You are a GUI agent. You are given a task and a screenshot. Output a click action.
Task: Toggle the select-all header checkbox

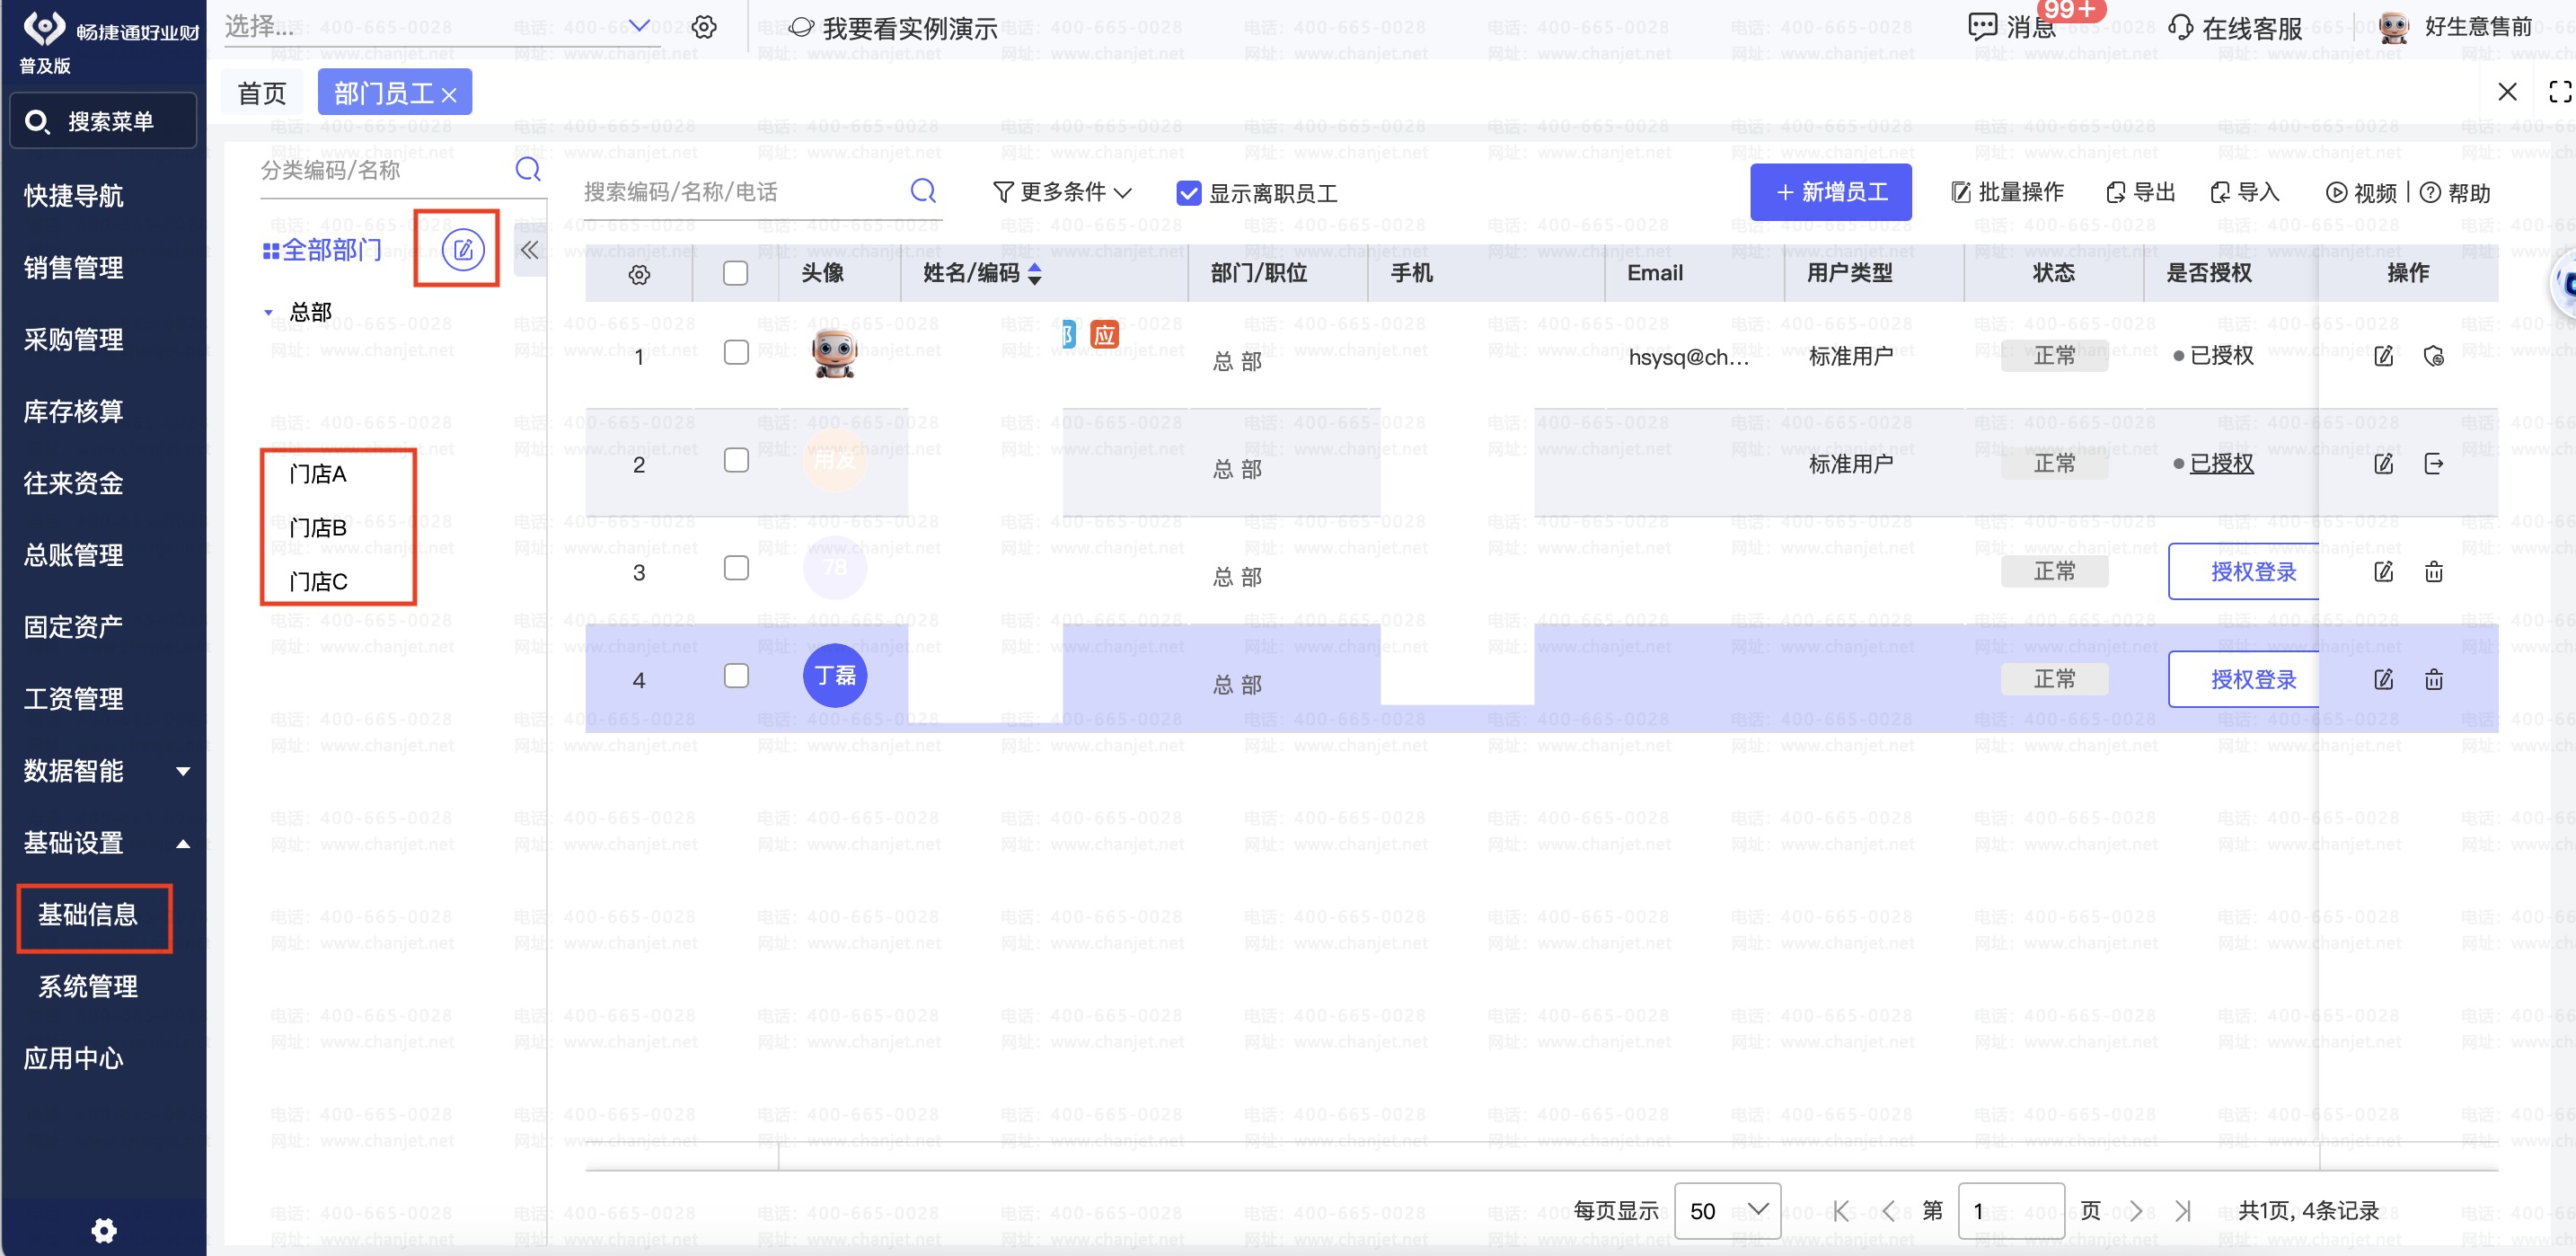tap(735, 273)
